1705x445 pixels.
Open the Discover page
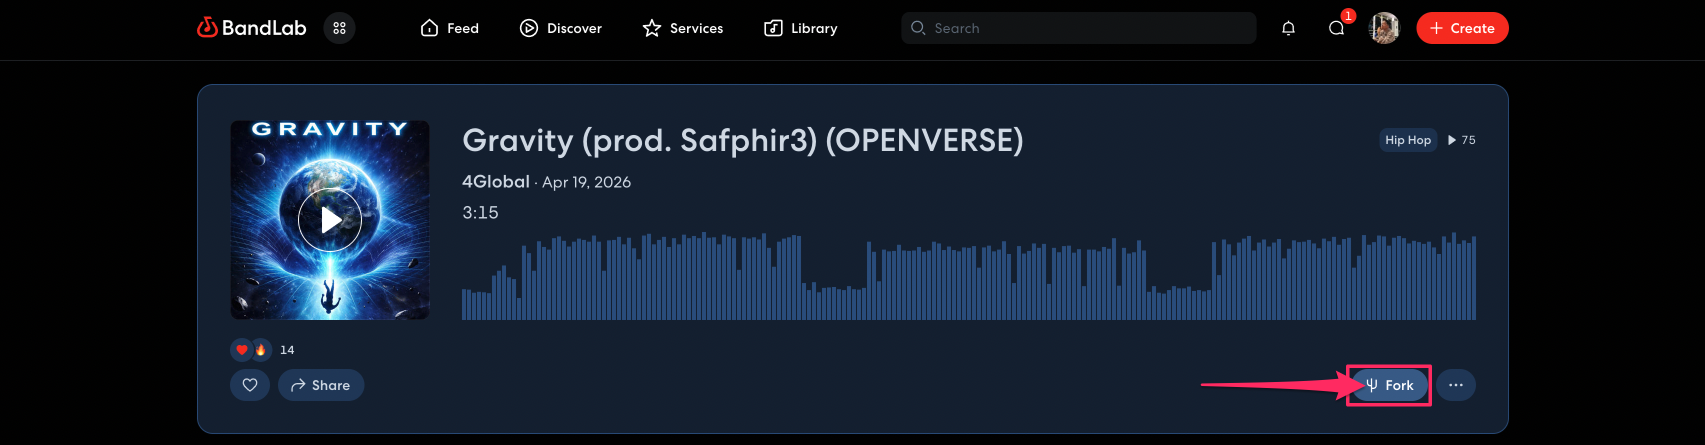(561, 28)
